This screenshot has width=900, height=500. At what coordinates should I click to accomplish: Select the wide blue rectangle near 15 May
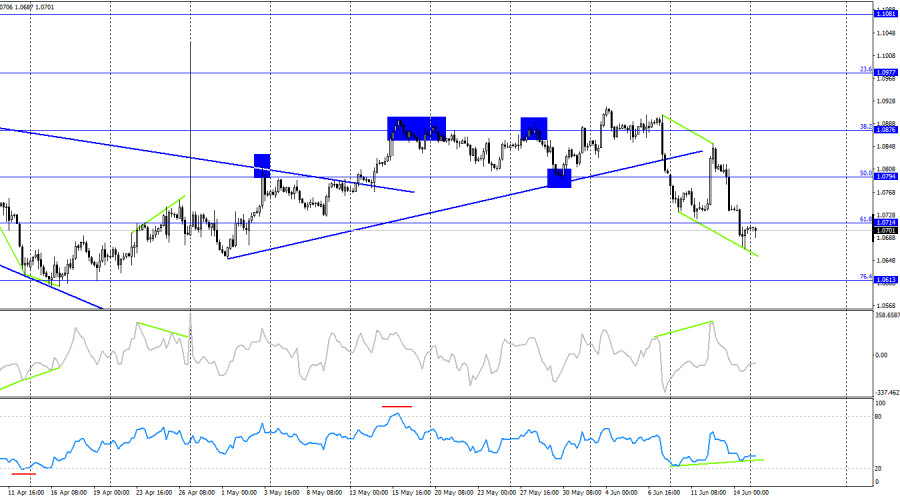pos(417,129)
